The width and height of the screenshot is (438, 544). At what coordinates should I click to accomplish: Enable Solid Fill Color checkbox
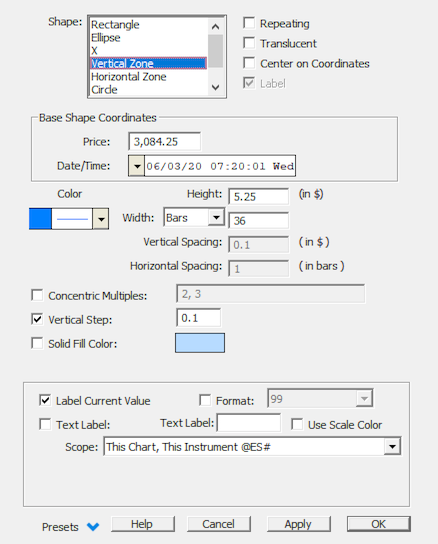point(37,343)
